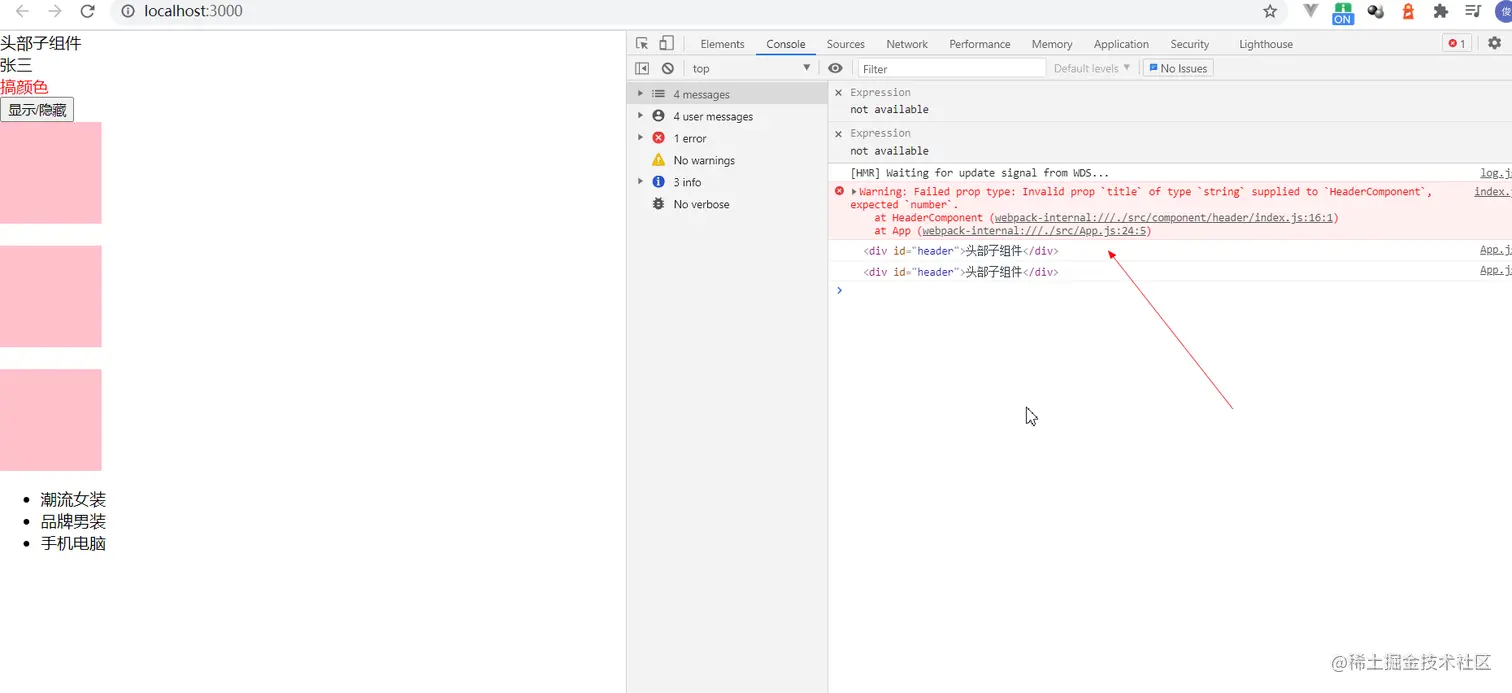Open the src/App.js:24:5 stack link
Viewport: 1512px width, 693px height.
(1033, 231)
